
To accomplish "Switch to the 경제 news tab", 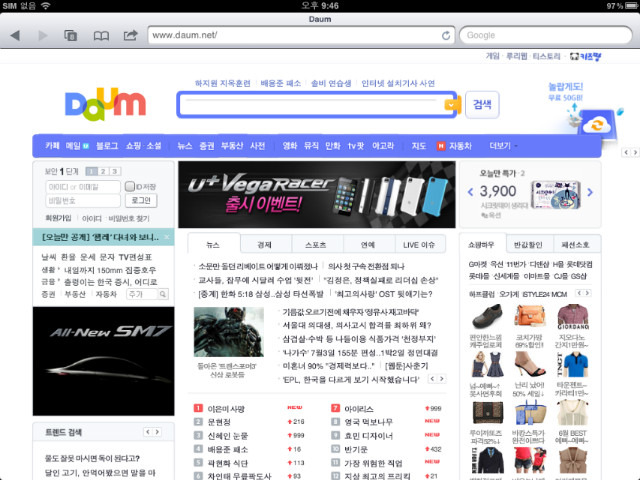I will (264, 245).
